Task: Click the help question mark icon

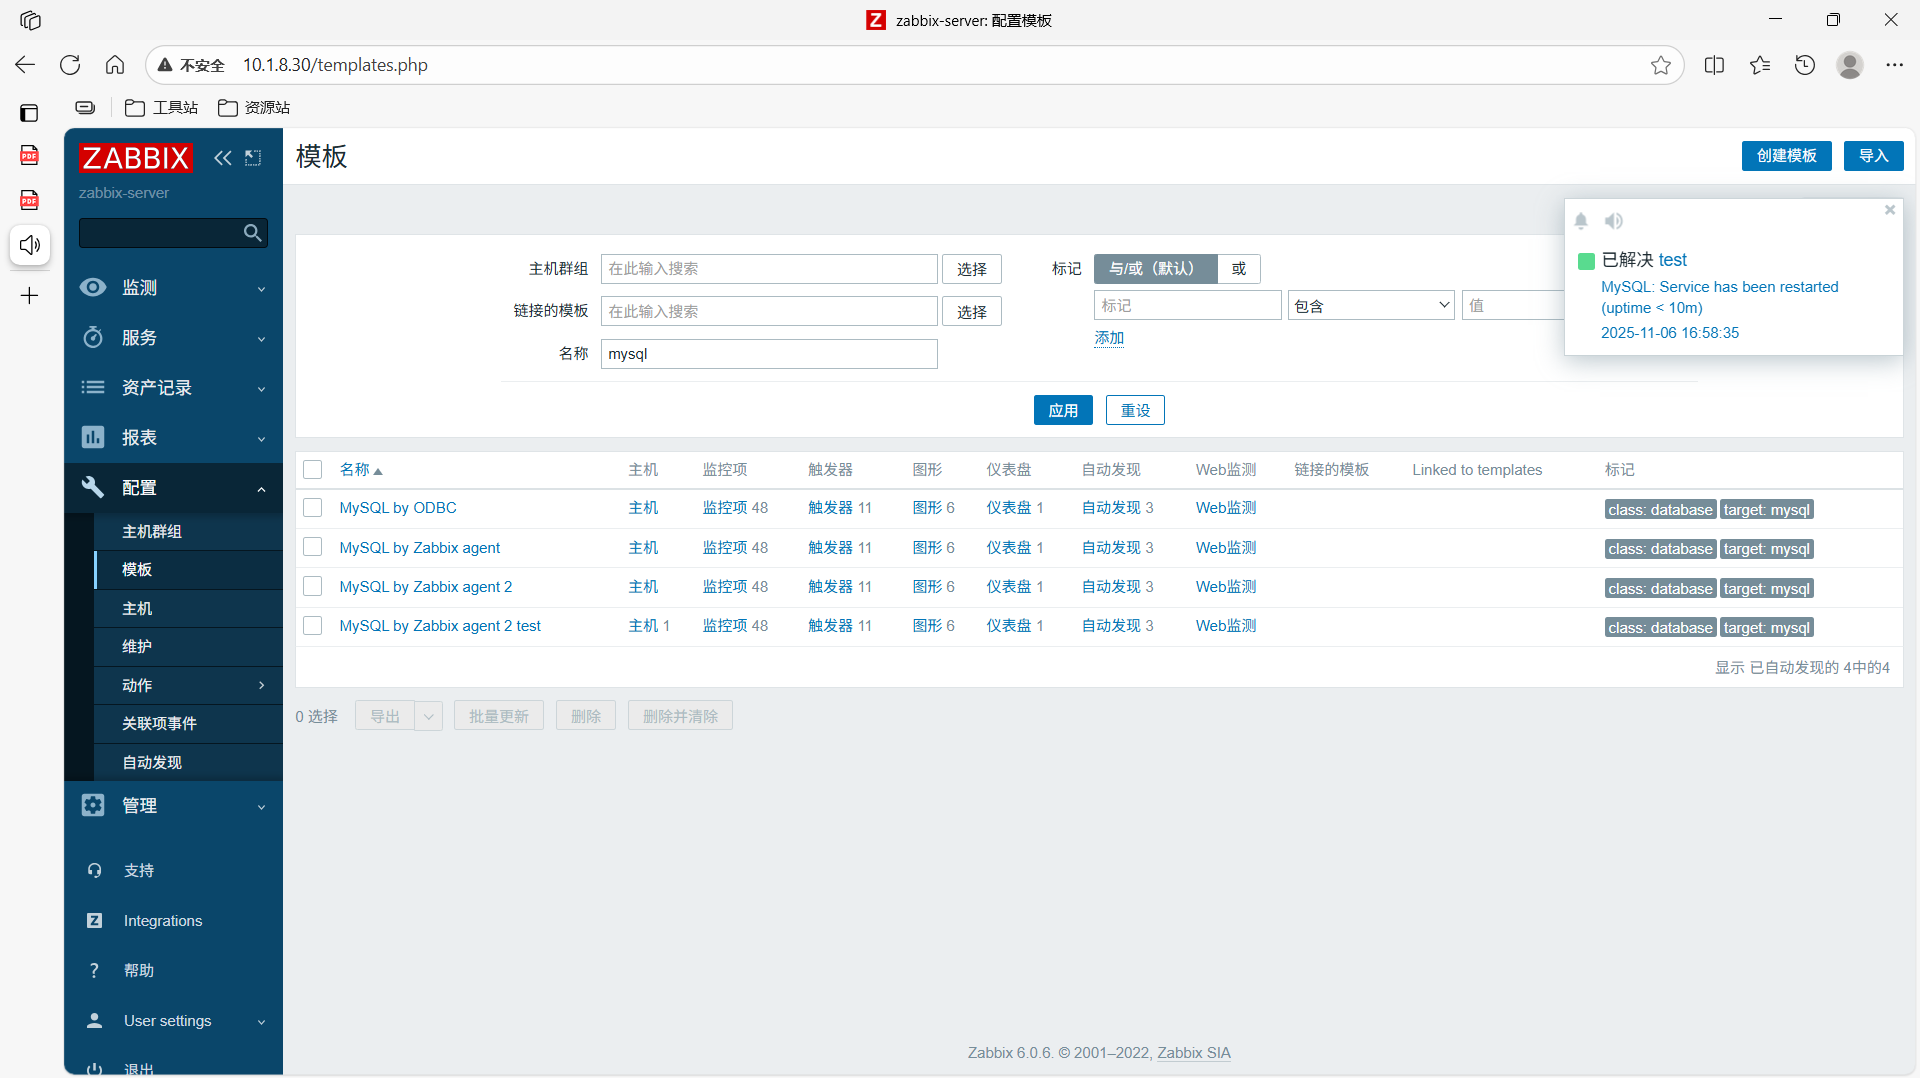Action: (94, 971)
